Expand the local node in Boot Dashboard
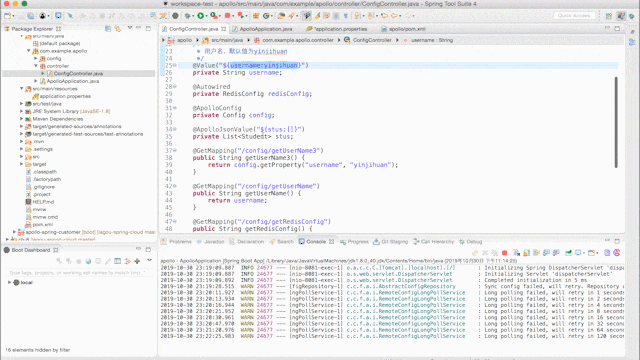Image resolution: width=640 pixels, height=360 pixels. pyautogui.click(x=9, y=282)
